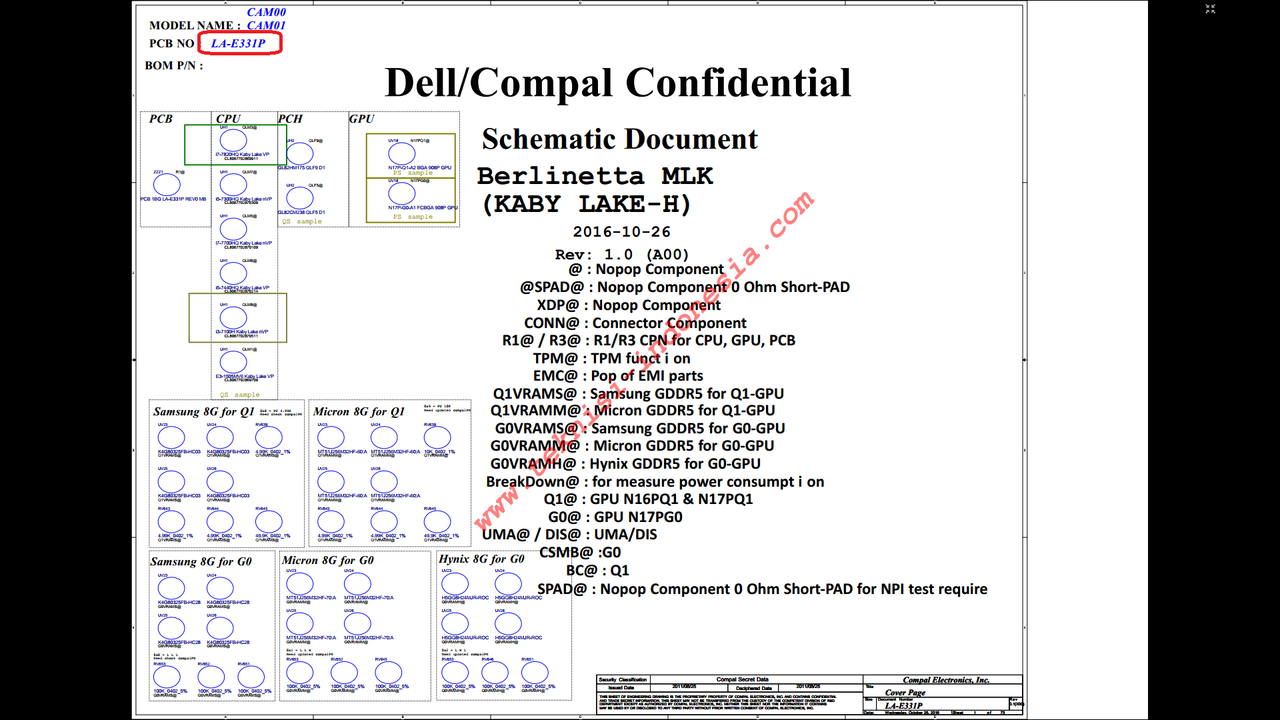Select 'R1@ / R3@' CPN legend line
Viewport: 1280px width, 720px height.
coord(648,340)
